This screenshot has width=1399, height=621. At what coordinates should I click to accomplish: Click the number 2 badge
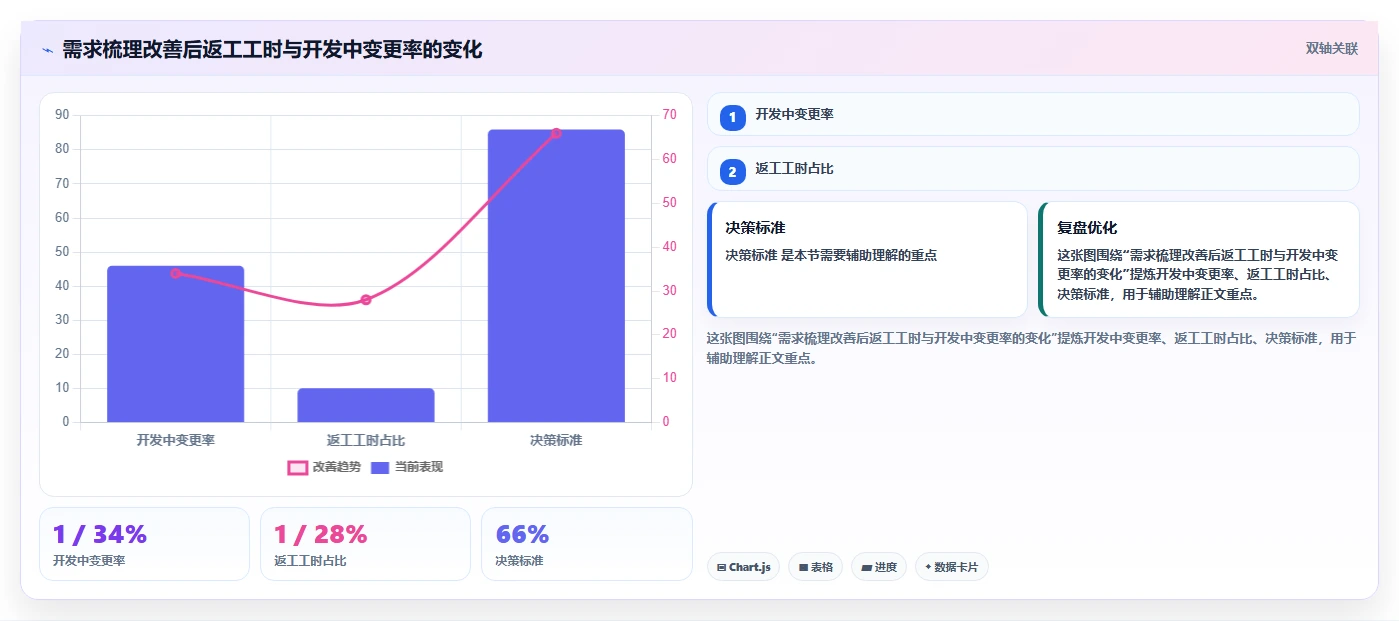(732, 172)
